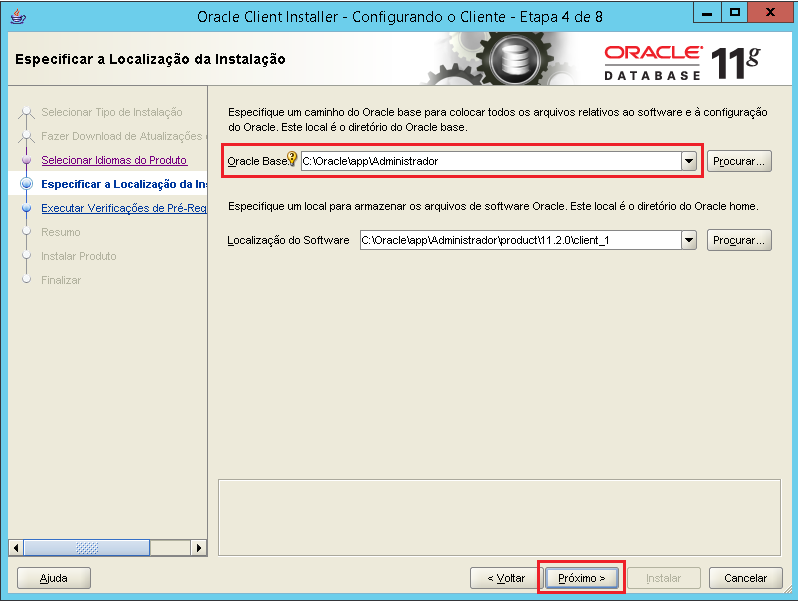Viewport: 798px width, 601px height.
Task: Click the Oracle Base path input field
Action: 491,161
